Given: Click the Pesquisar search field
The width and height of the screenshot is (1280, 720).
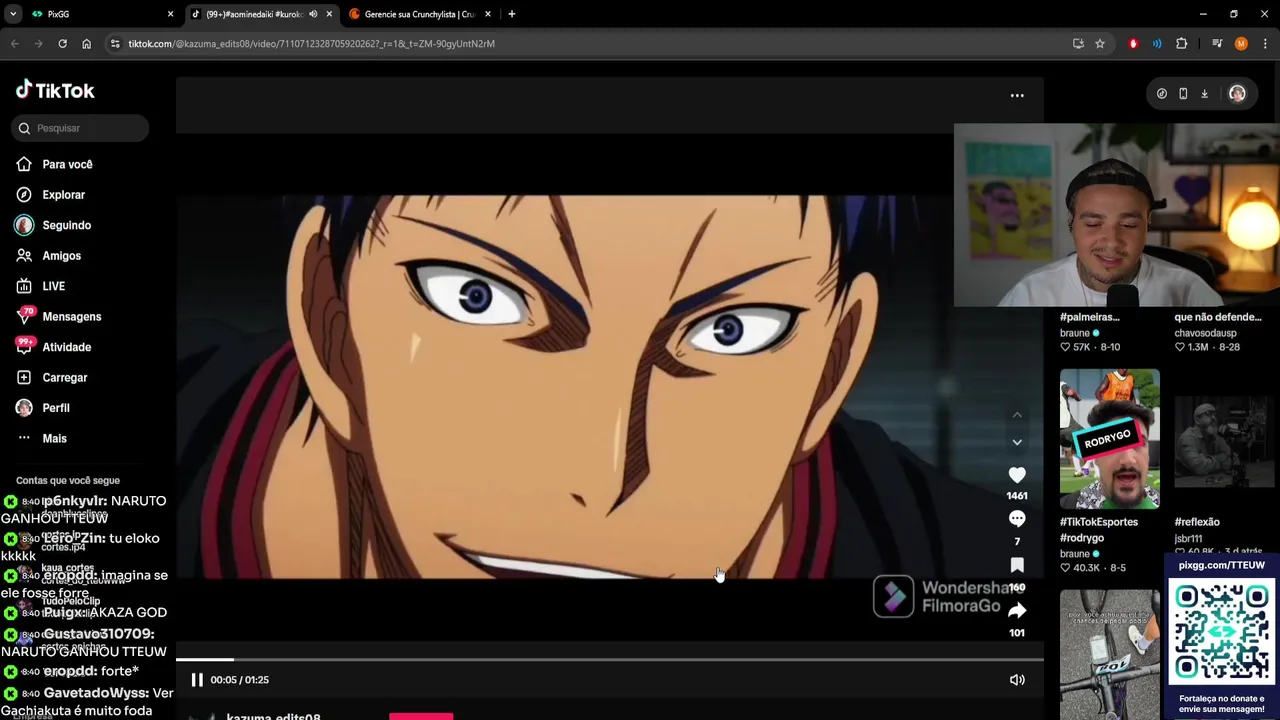Looking at the screenshot, I should pyautogui.click(x=81, y=128).
